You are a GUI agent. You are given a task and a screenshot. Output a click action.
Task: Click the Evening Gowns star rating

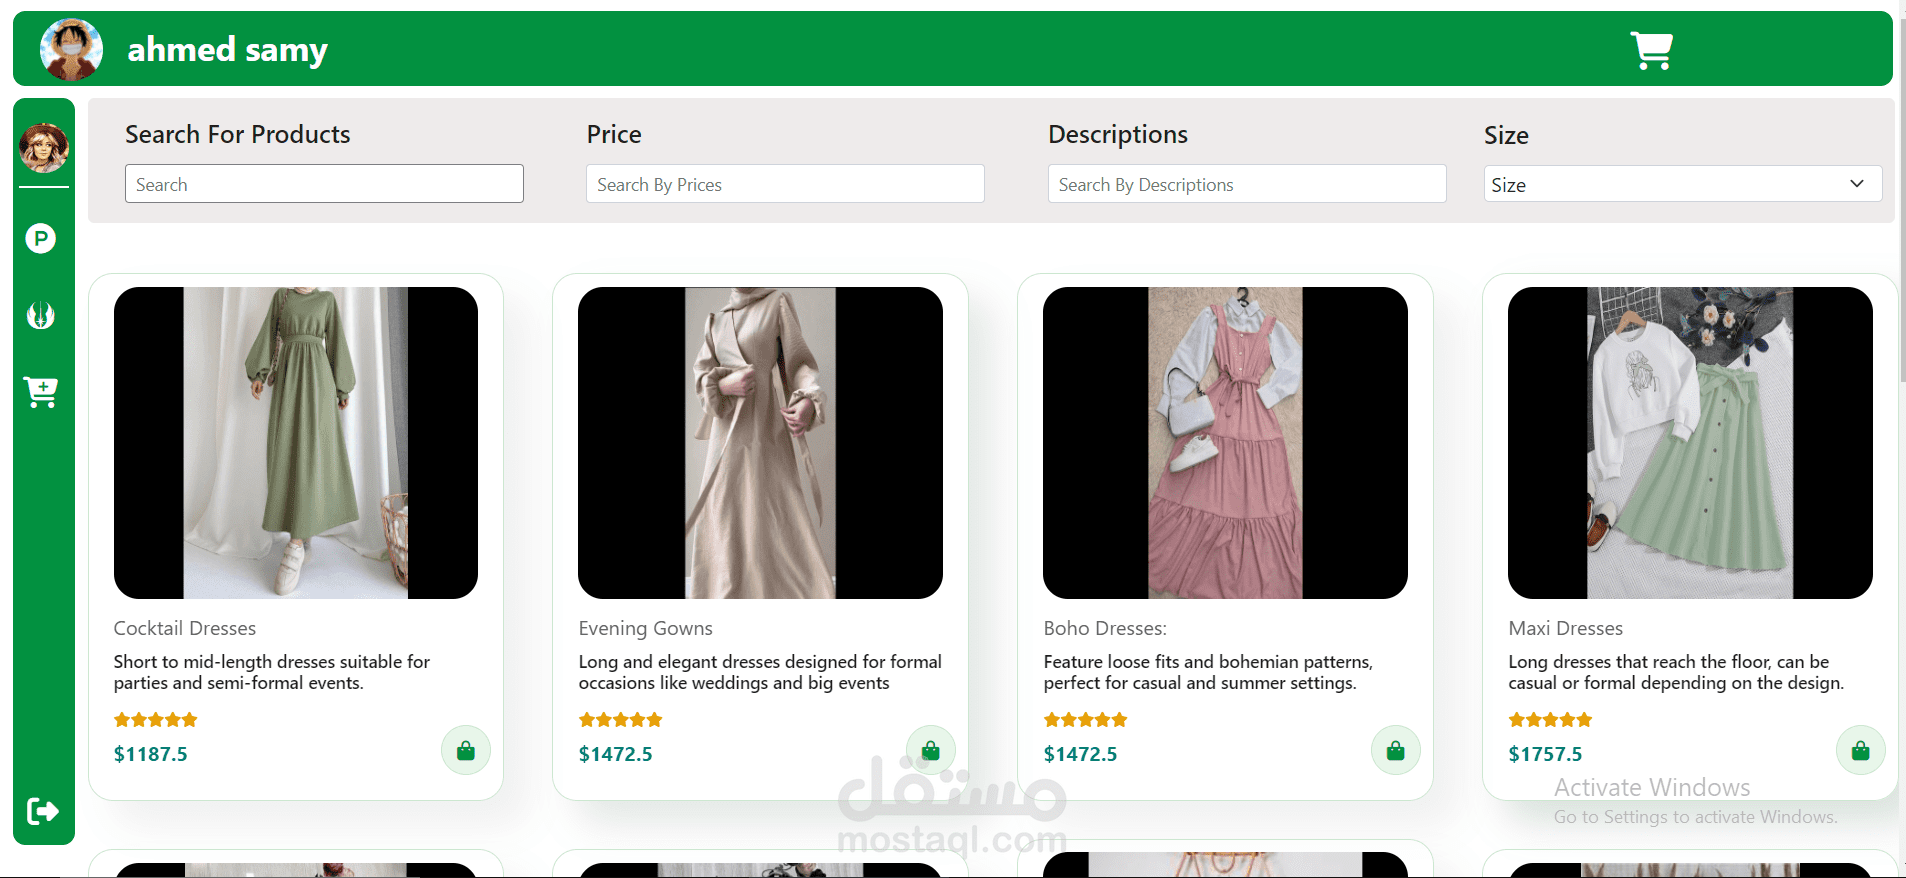tap(621, 720)
